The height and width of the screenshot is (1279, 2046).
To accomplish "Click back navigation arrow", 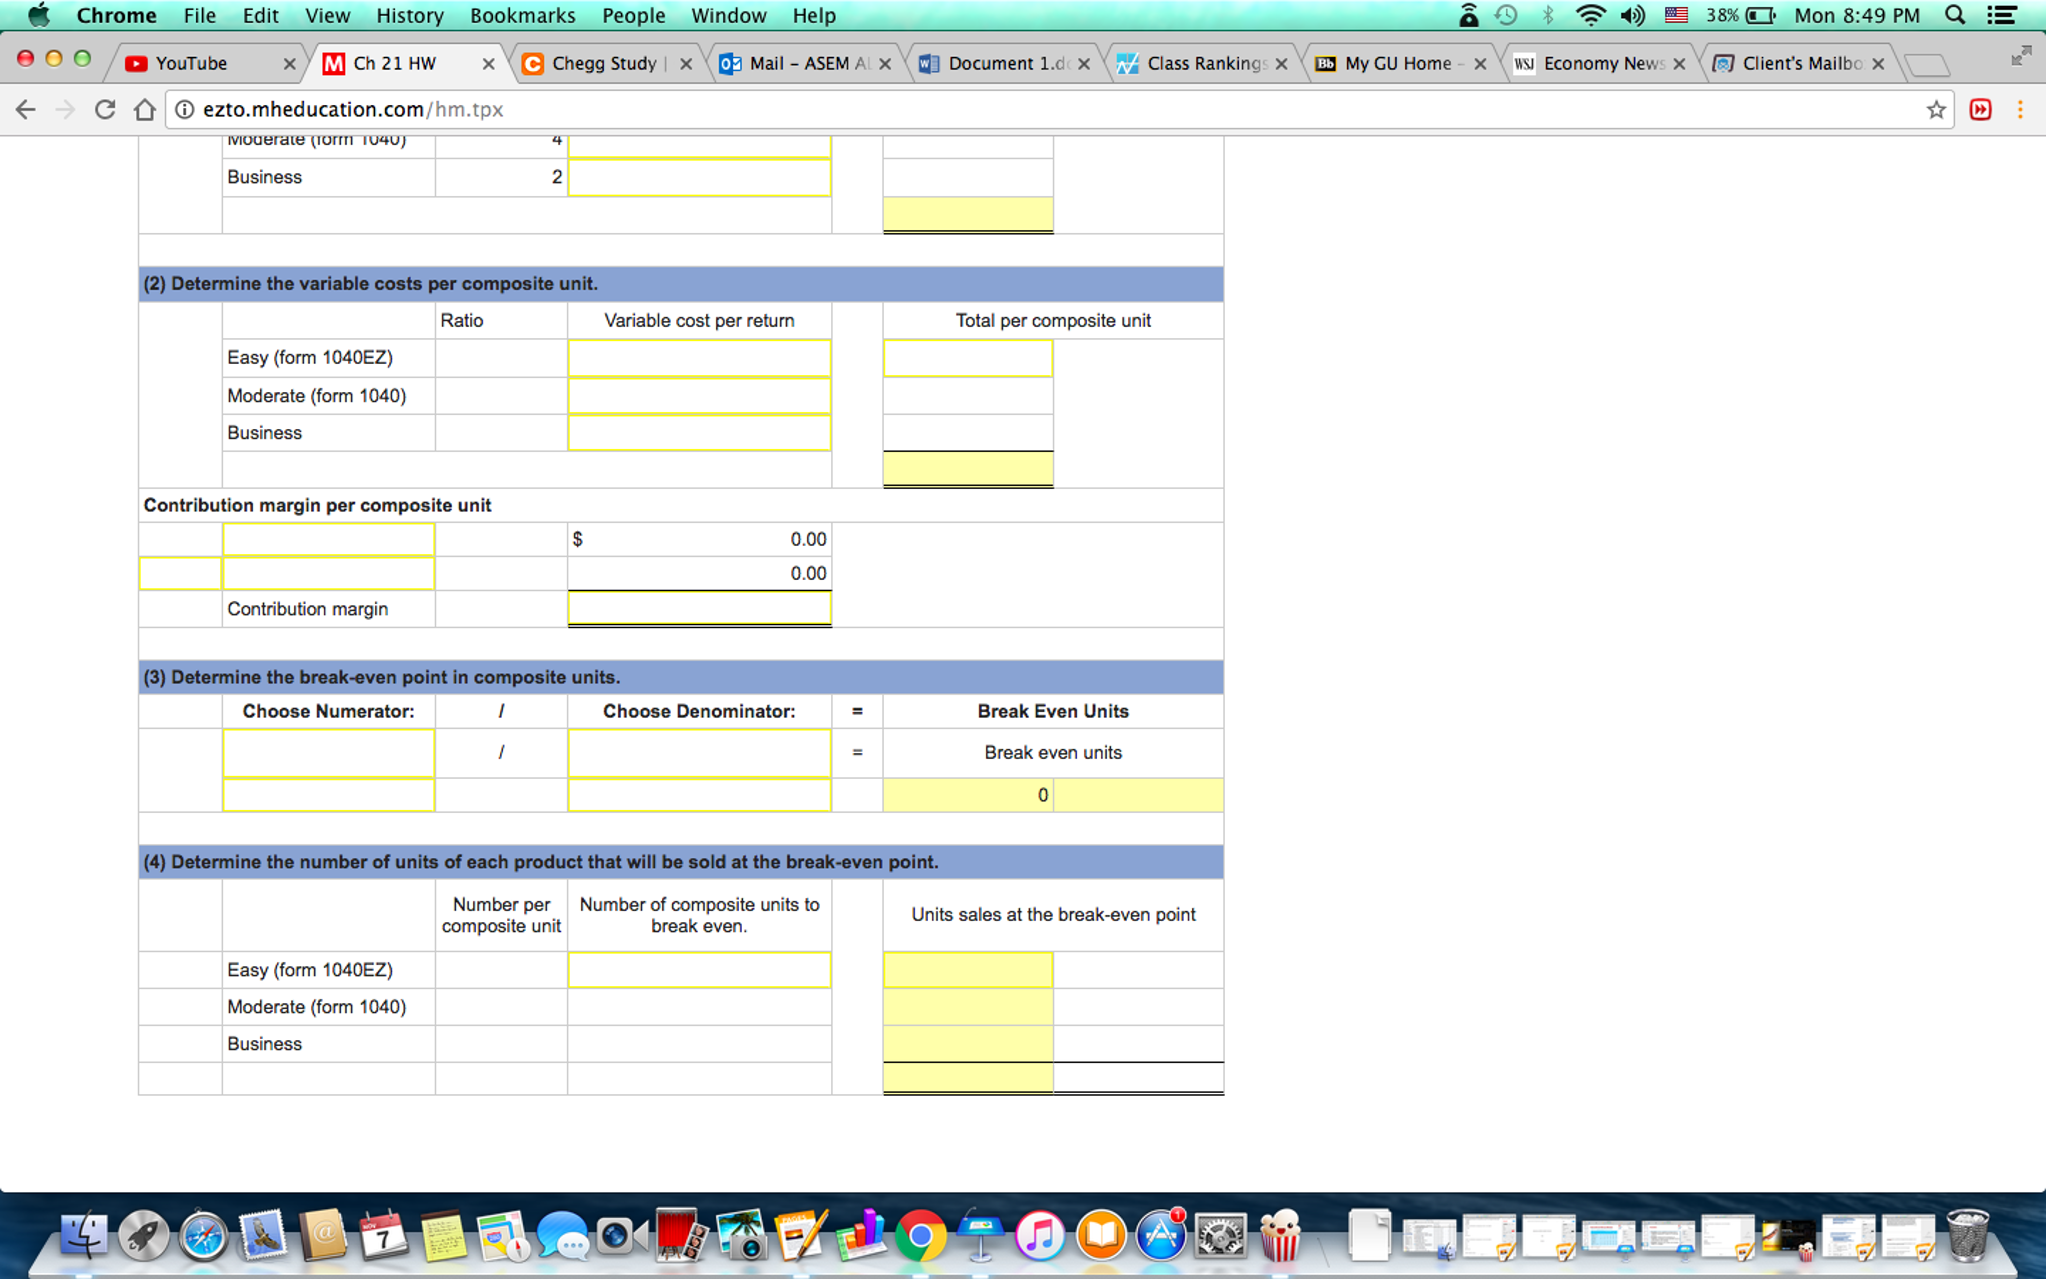I will click(x=27, y=110).
